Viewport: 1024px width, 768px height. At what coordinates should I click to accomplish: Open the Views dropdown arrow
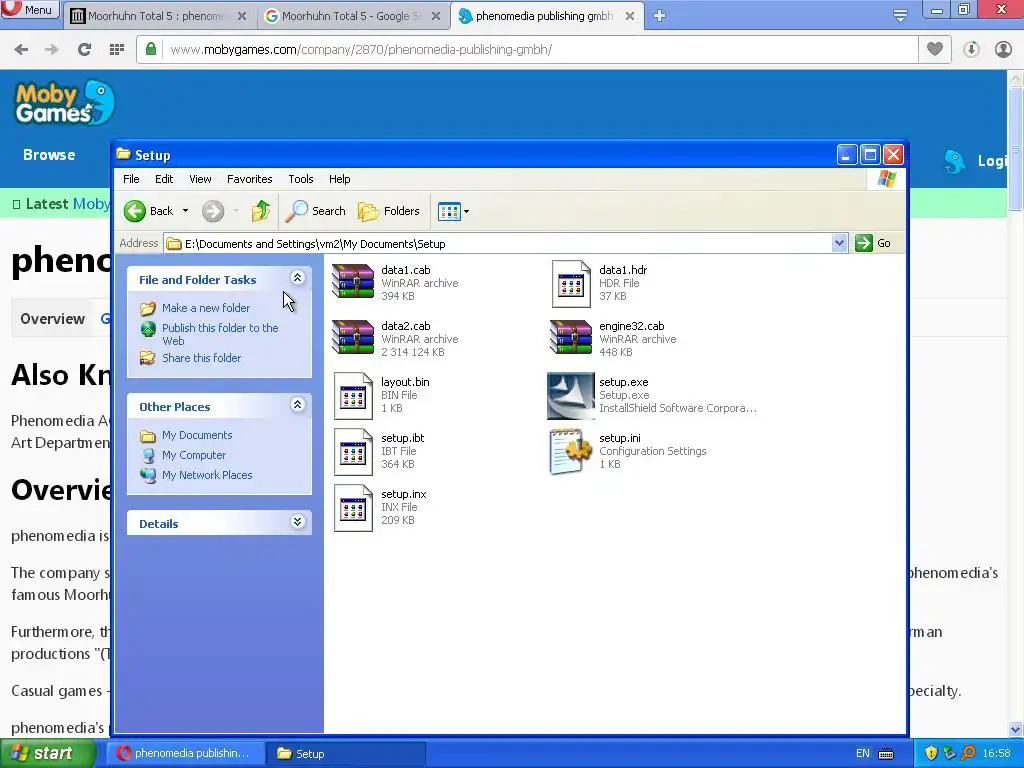[466, 211]
